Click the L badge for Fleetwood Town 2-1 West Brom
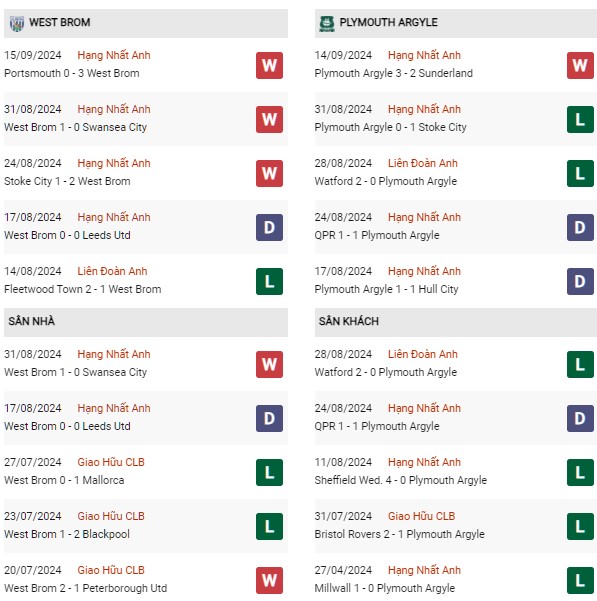This screenshot has width=597, height=601. pyautogui.click(x=269, y=281)
